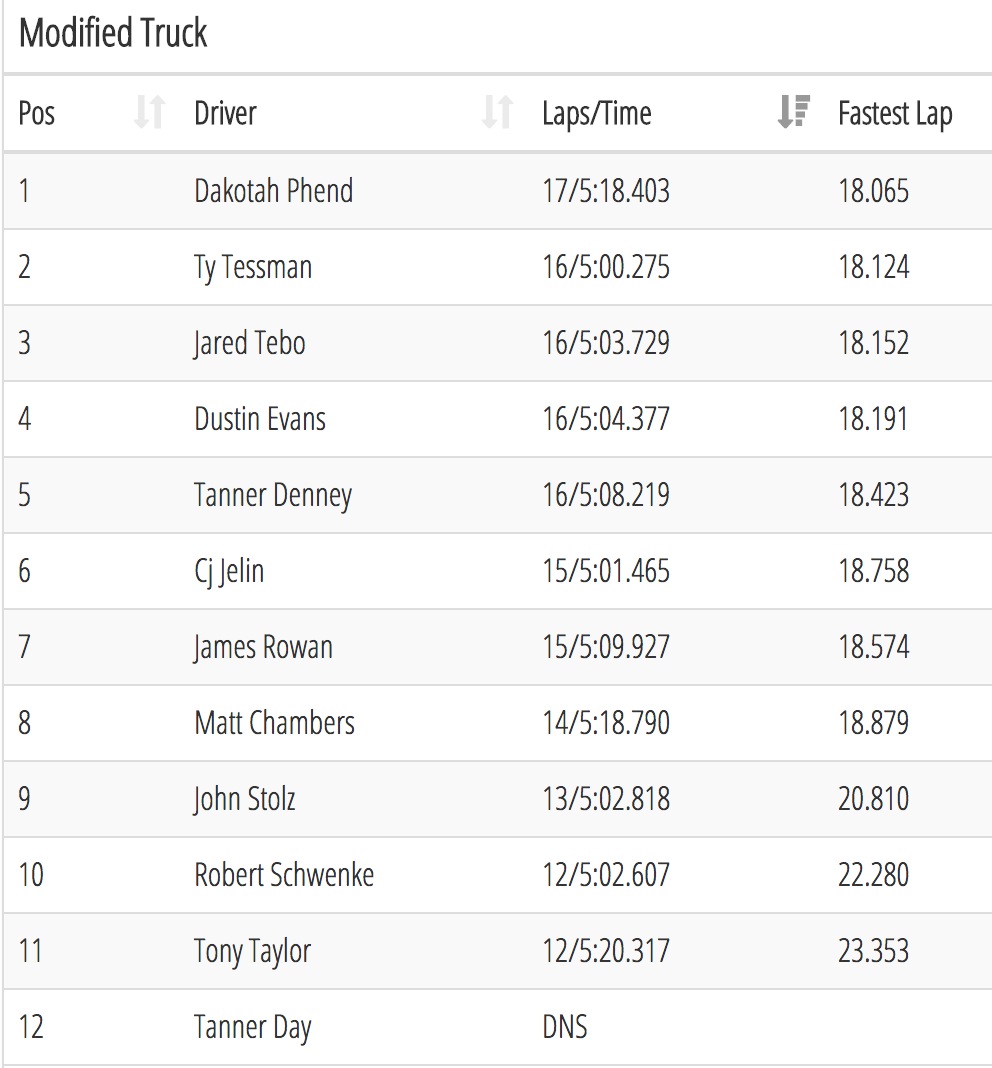Image resolution: width=992 pixels, height=1068 pixels.
Task: Select the DNS status for Tanner Day
Action: pos(564,1026)
